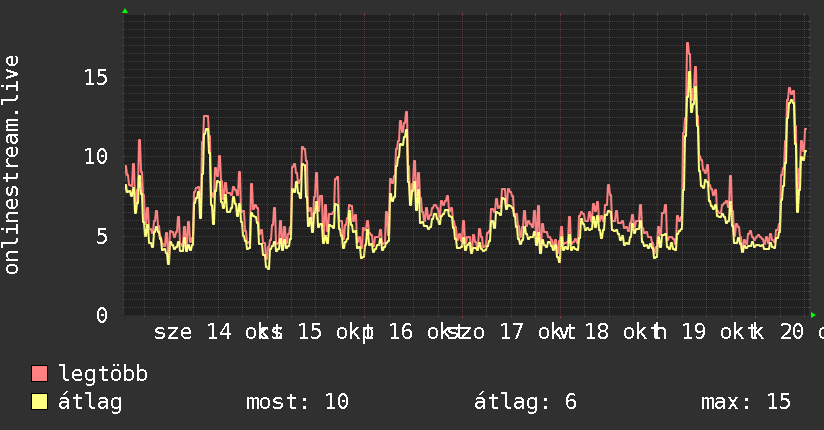Click the 'max: 15' maximum value

click(x=745, y=402)
